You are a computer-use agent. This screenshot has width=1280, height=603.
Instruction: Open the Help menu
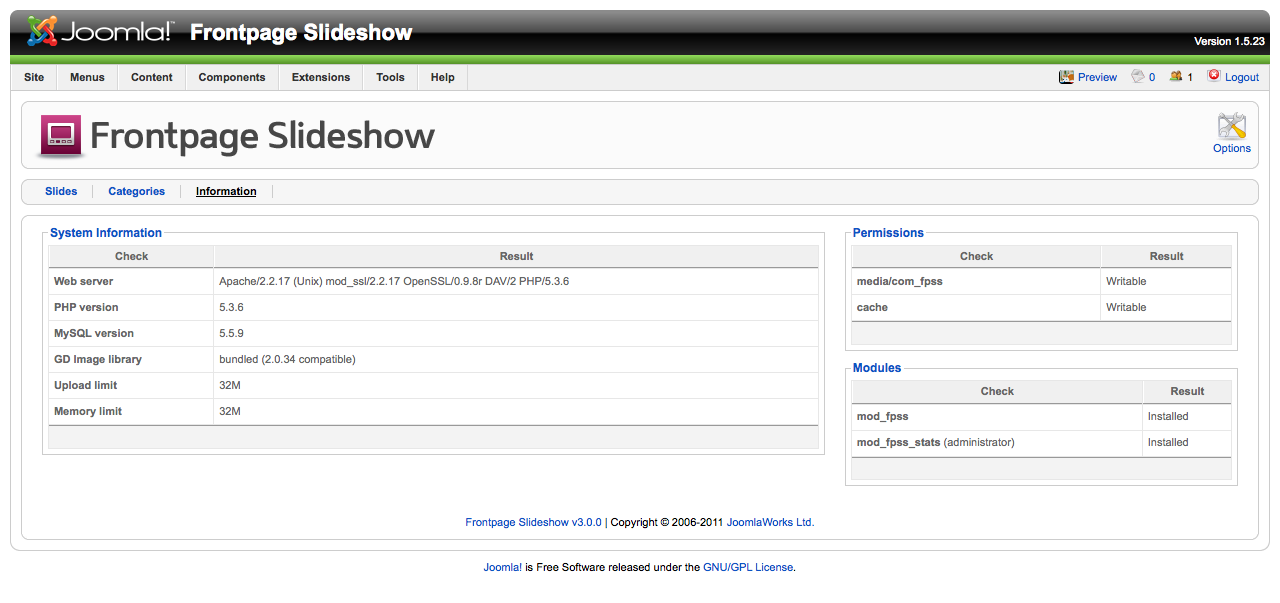pyautogui.click(x=442, y=77)
